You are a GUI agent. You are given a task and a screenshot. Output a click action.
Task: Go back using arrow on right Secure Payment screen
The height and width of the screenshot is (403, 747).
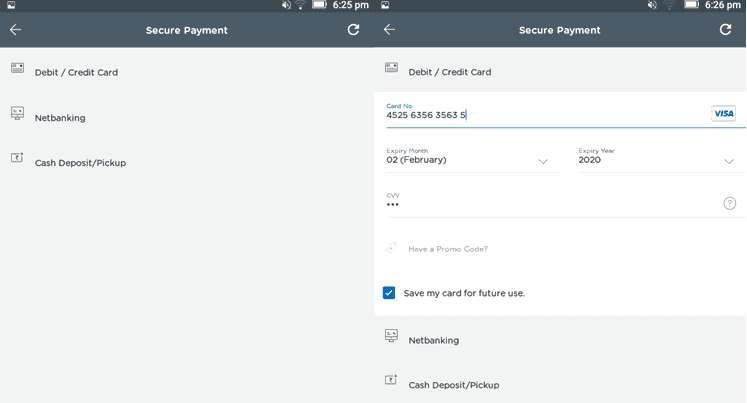tap(389, 30)
